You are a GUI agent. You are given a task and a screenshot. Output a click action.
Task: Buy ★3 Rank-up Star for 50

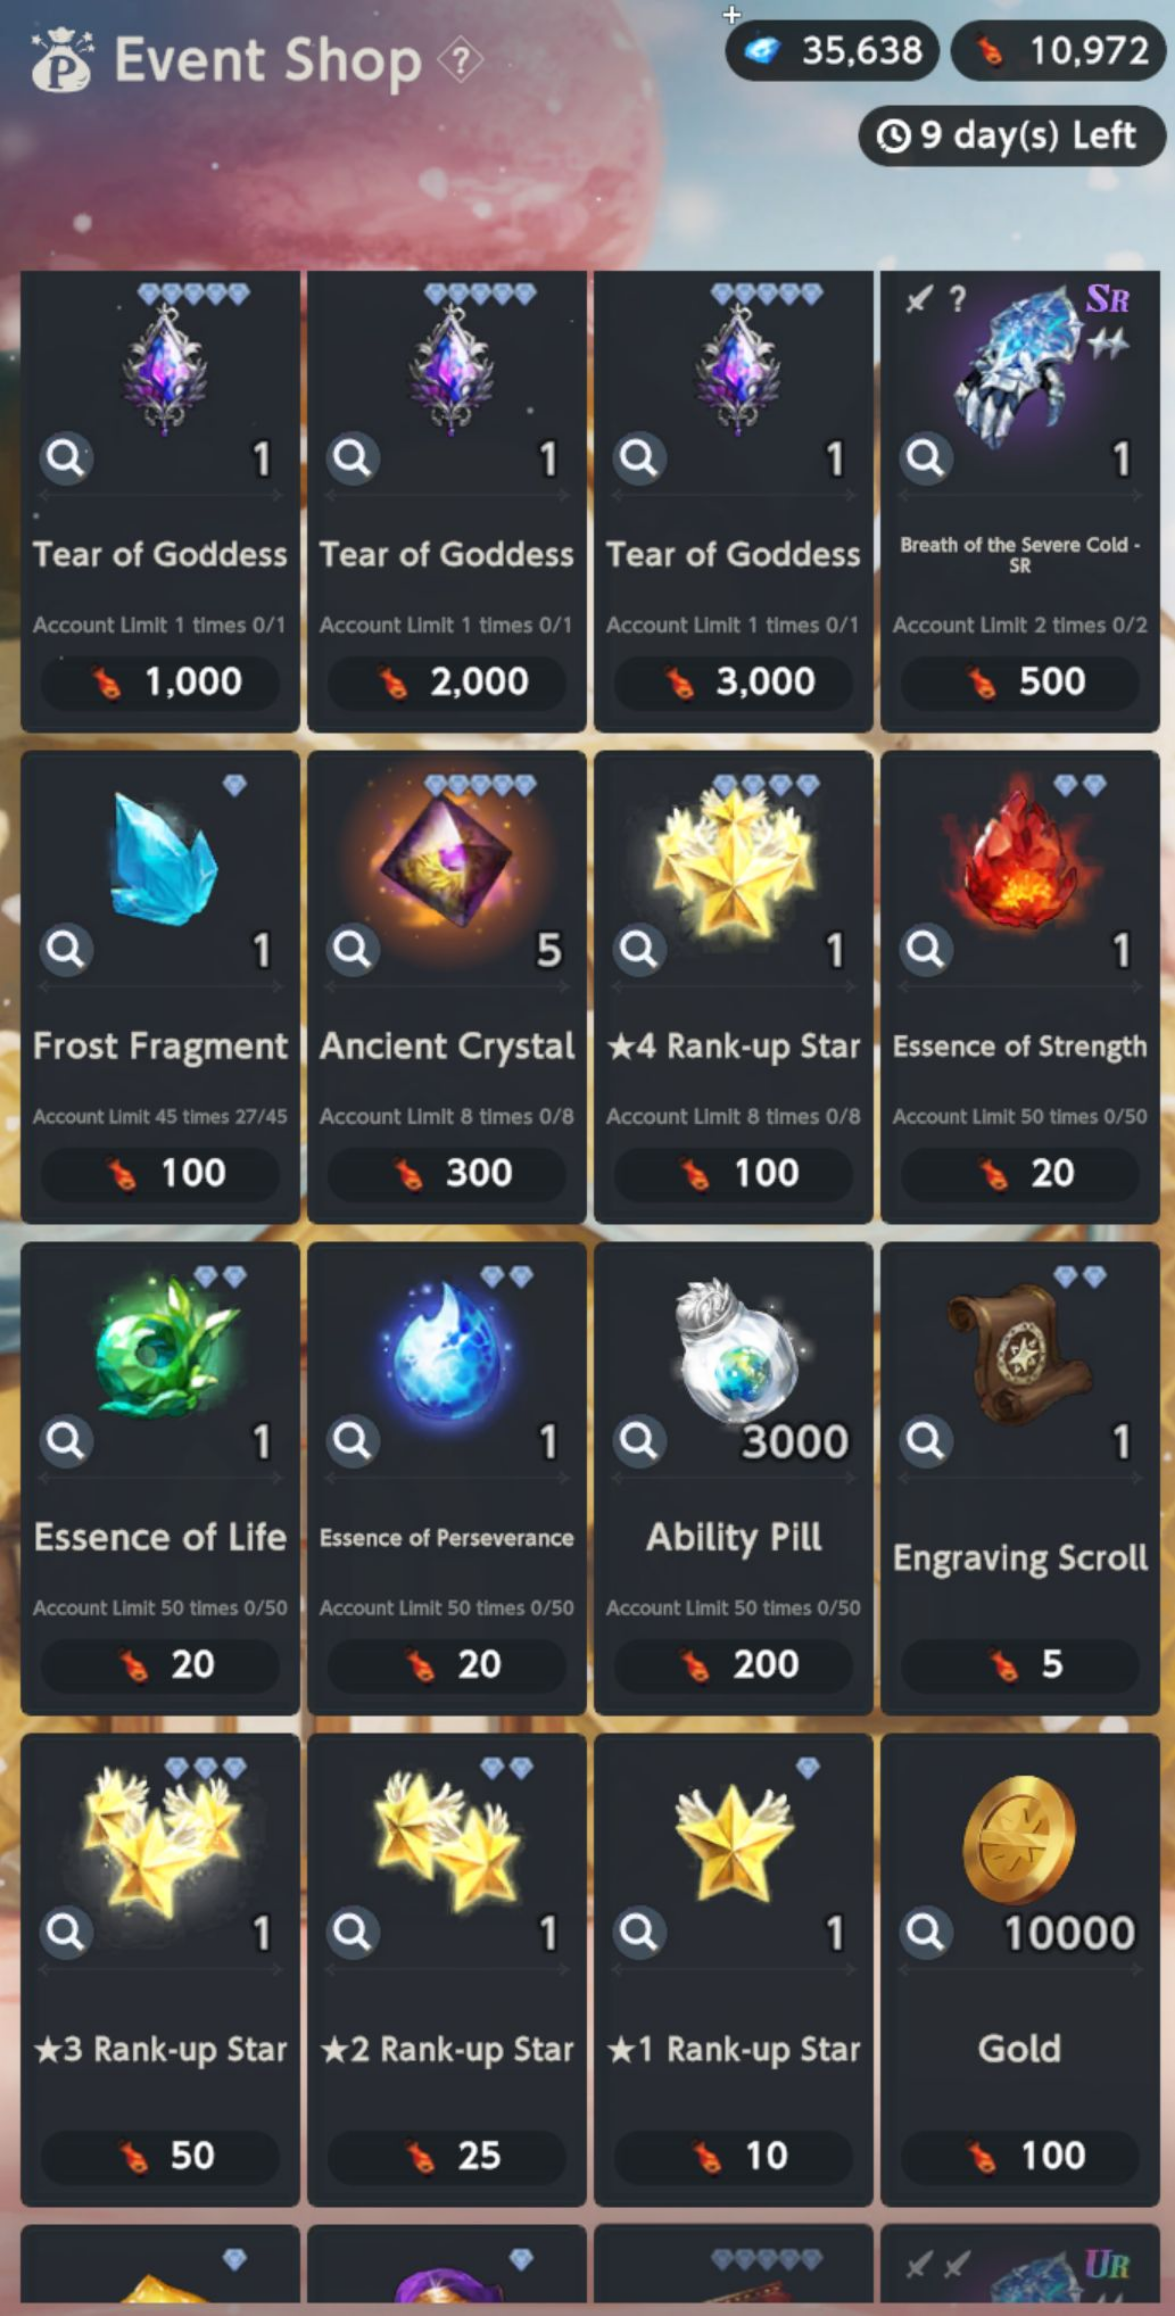(x=160, y=2155)
